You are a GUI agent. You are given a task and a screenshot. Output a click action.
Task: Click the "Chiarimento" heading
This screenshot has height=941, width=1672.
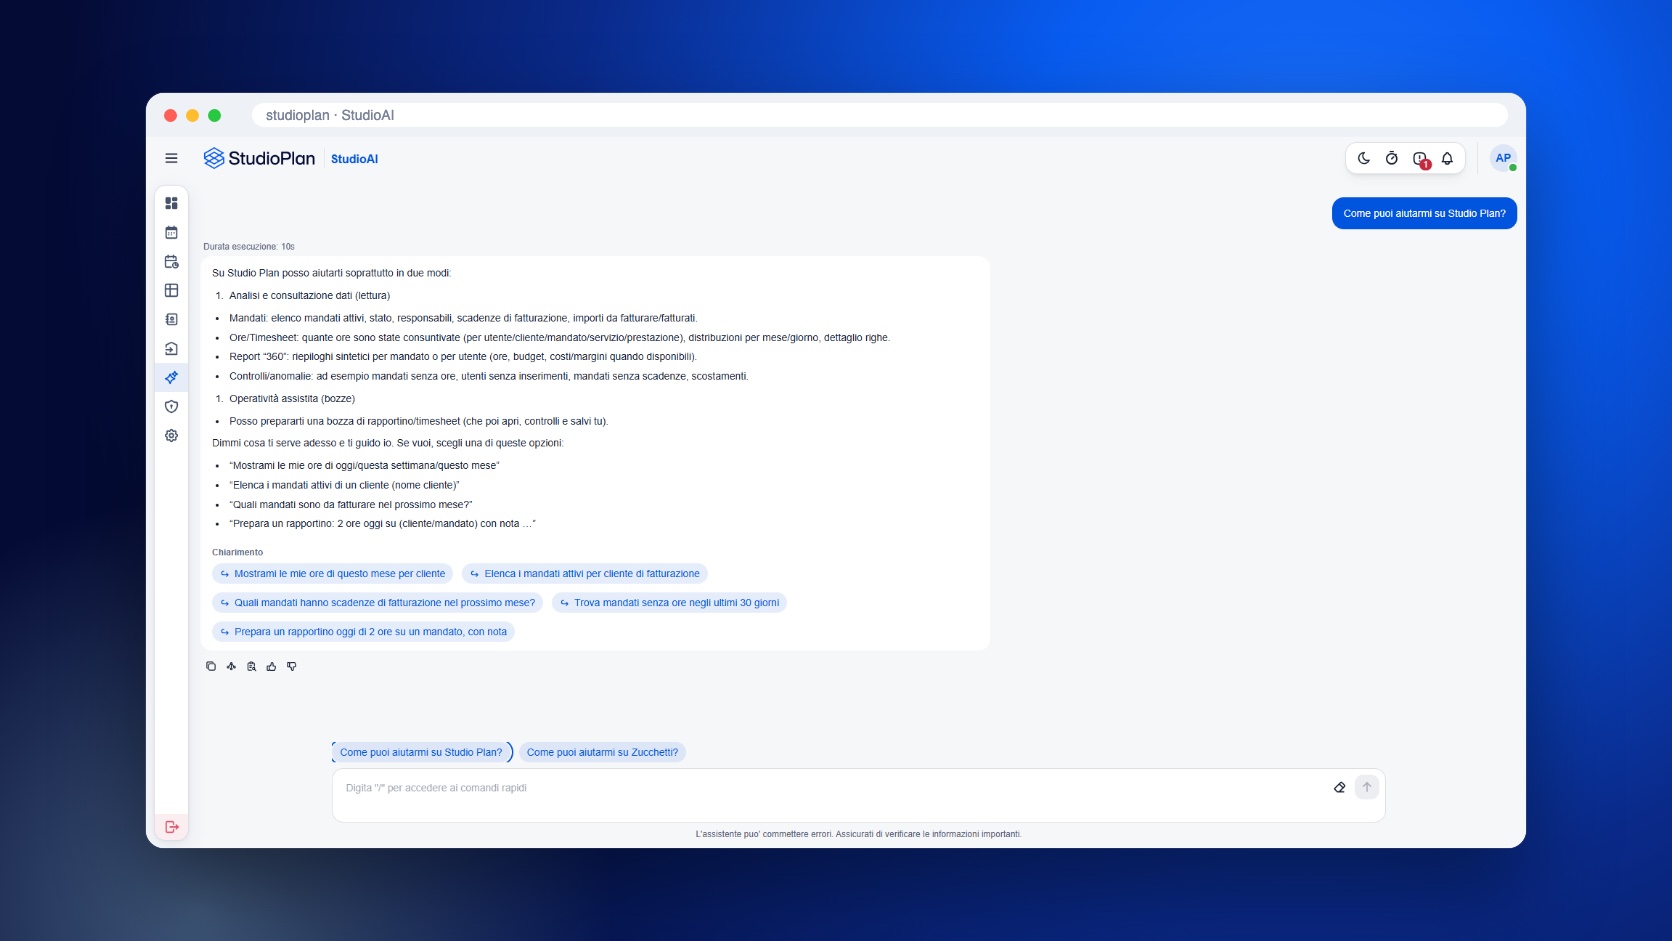pos(237,552)
